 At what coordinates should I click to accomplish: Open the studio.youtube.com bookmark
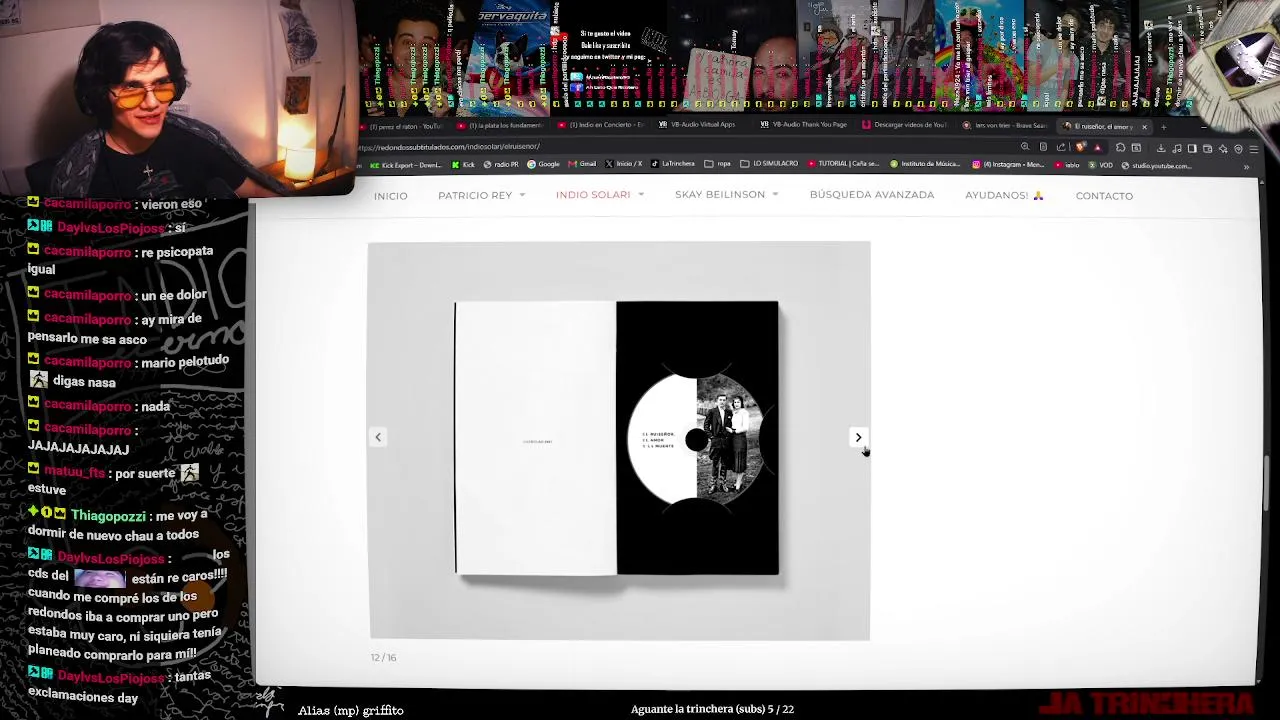(1157, 165)
